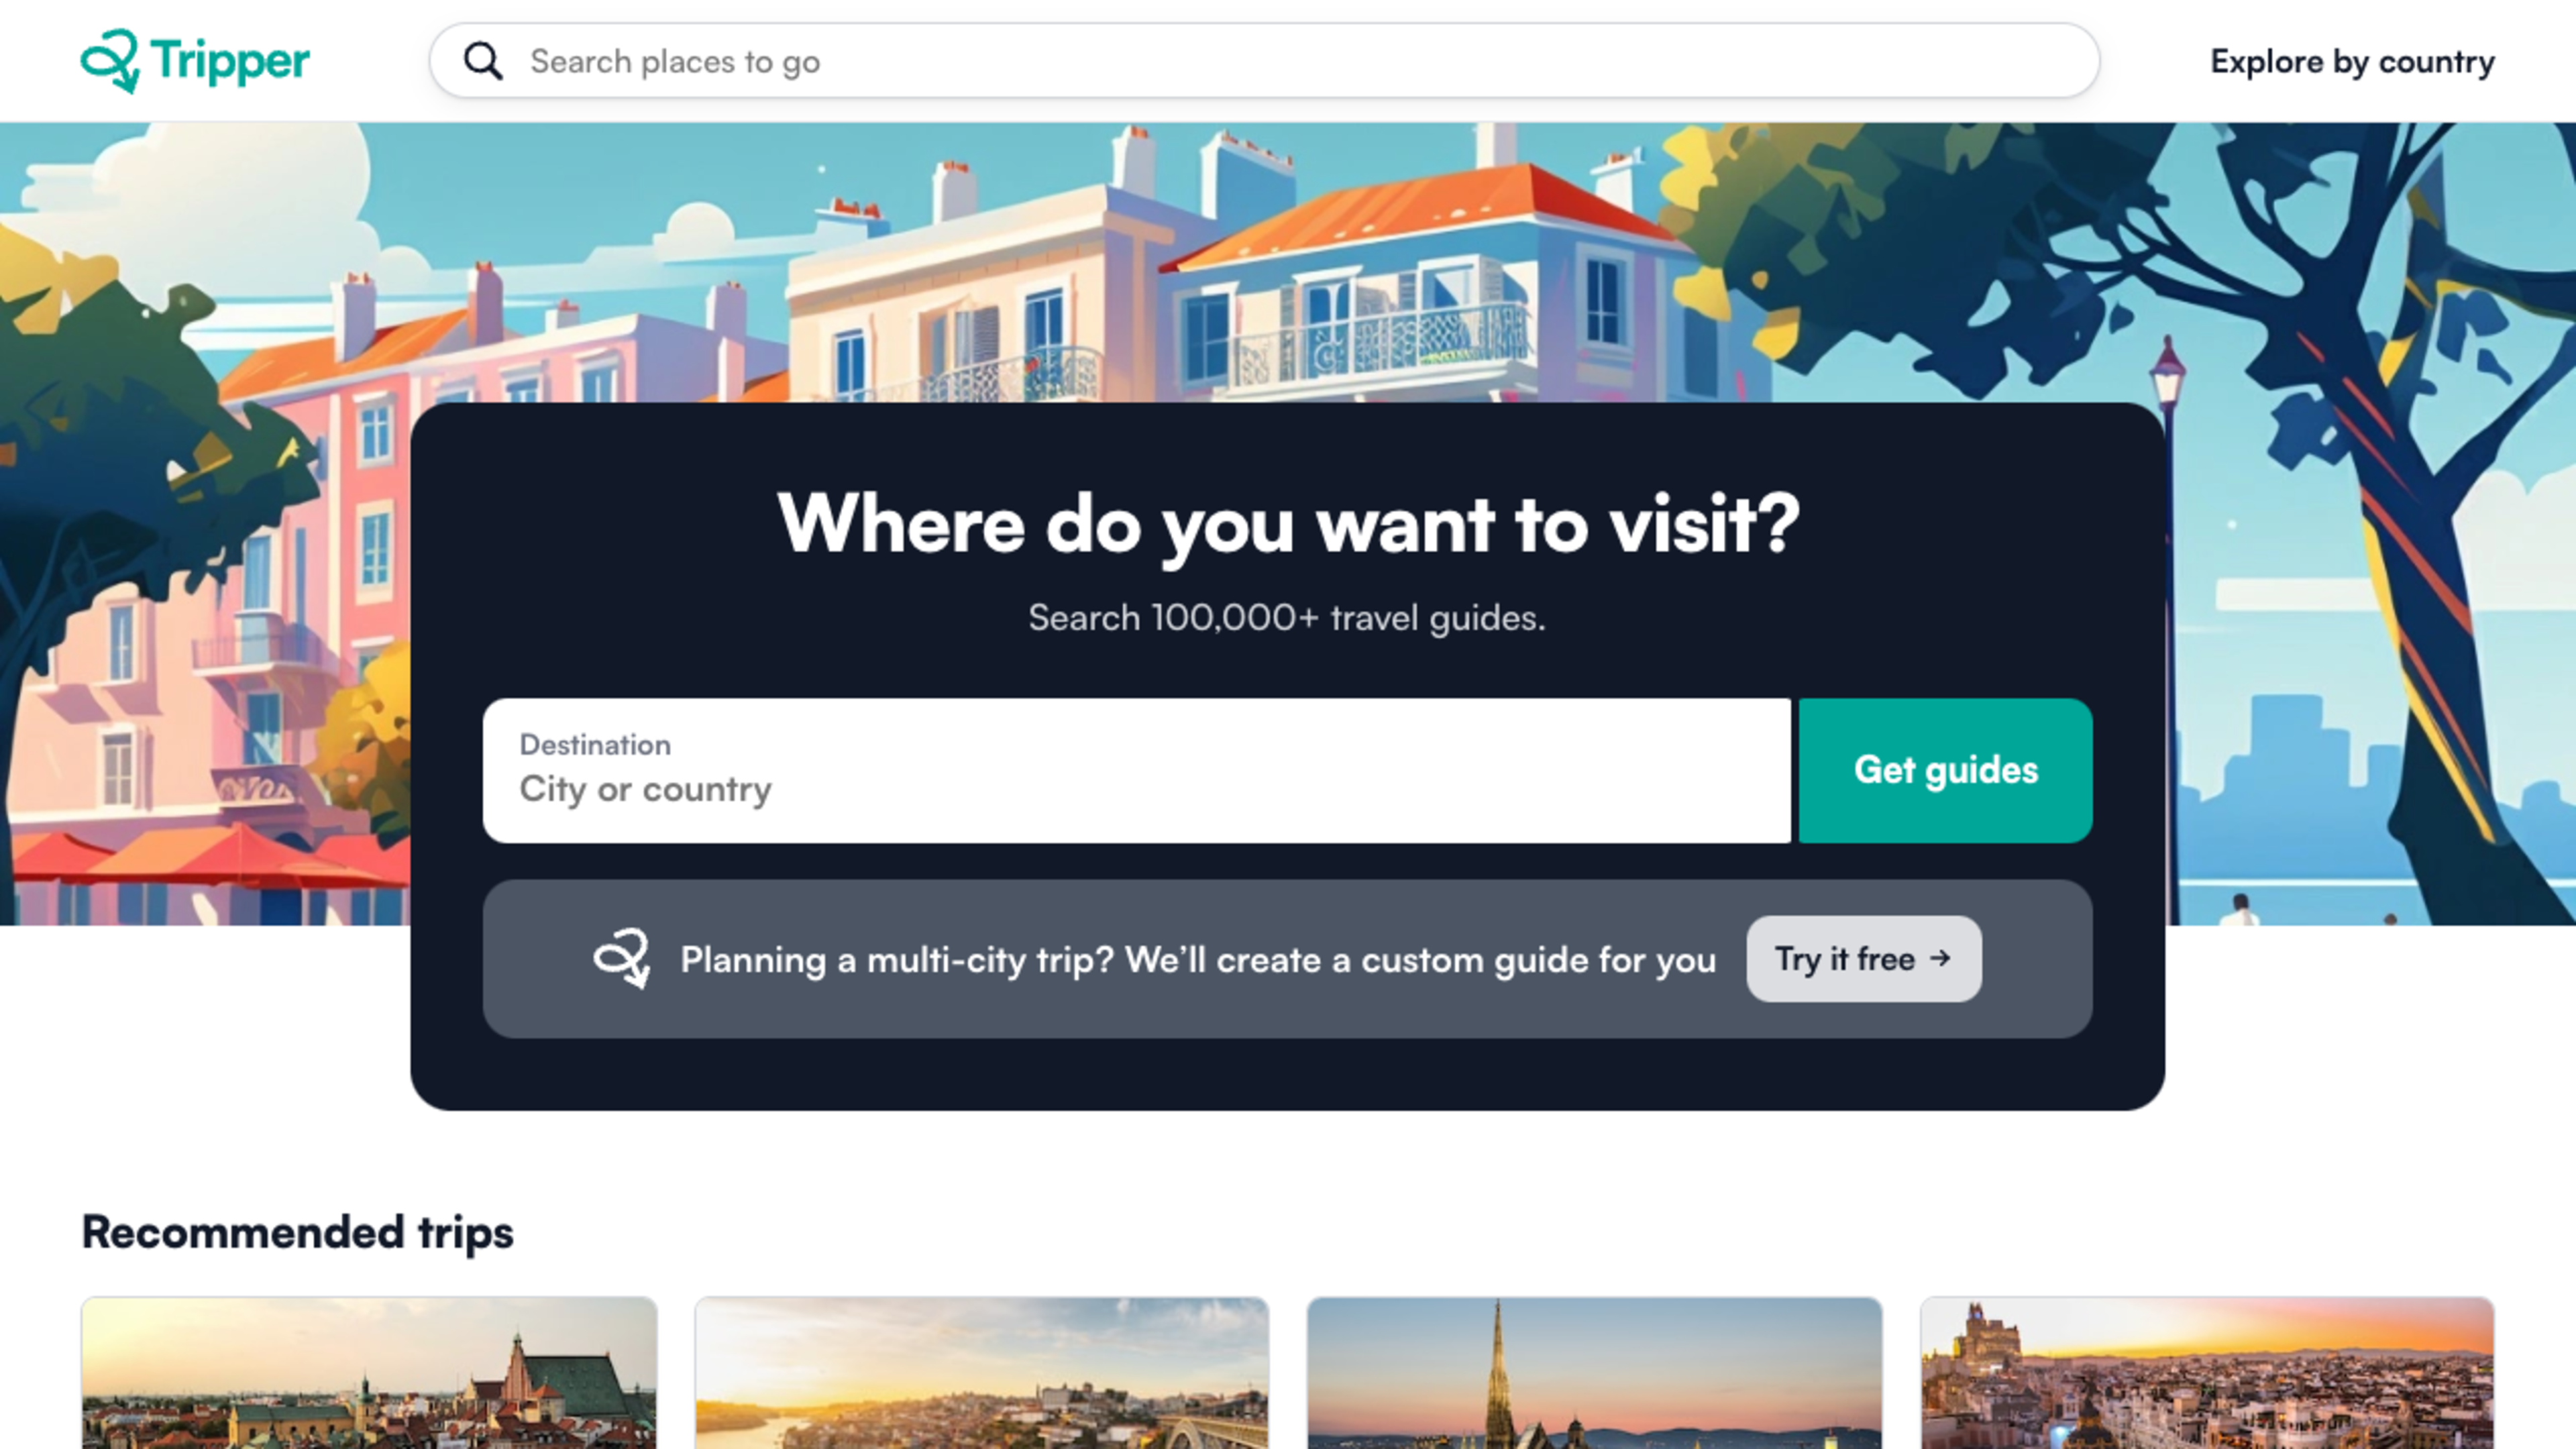
Task: Open the first recommended trip thumbnail
Action: pyautogui.click(x=369, y=1373)
